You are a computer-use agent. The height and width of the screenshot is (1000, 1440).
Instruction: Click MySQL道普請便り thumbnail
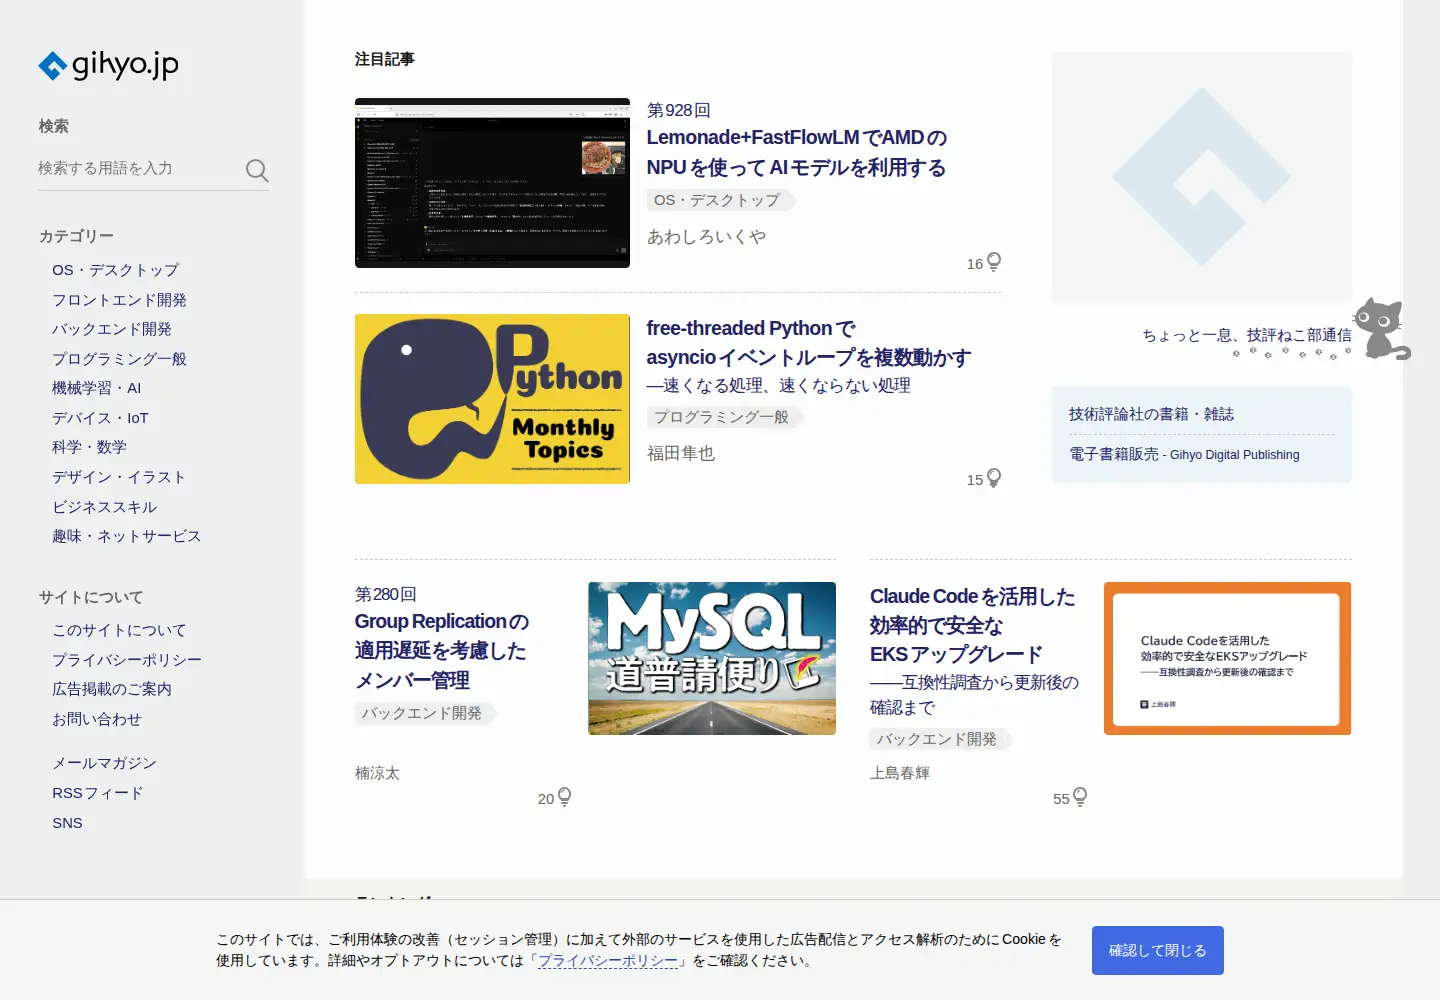(712, 658)
